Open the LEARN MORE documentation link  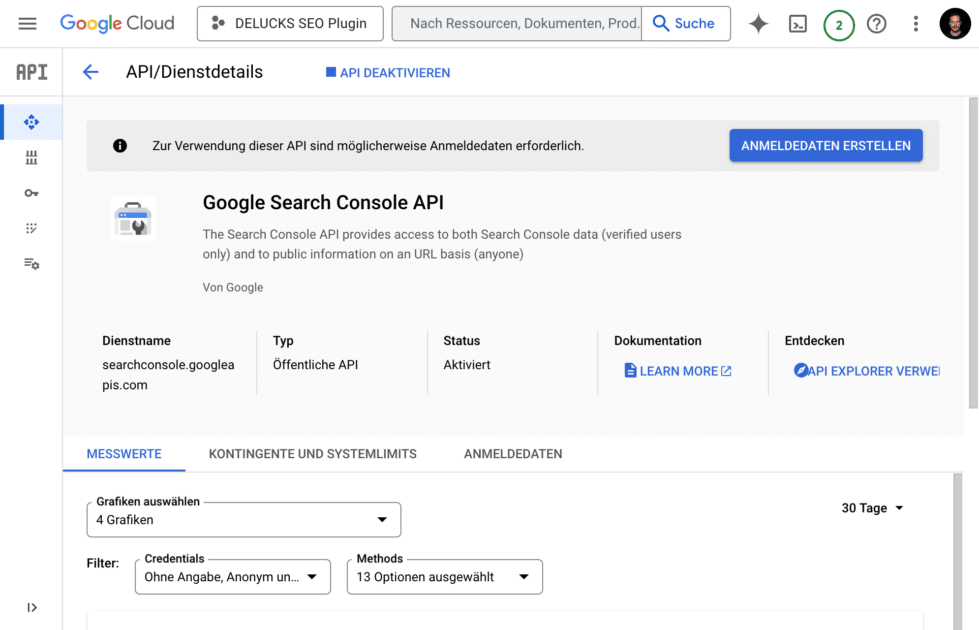tap(677, 371)
